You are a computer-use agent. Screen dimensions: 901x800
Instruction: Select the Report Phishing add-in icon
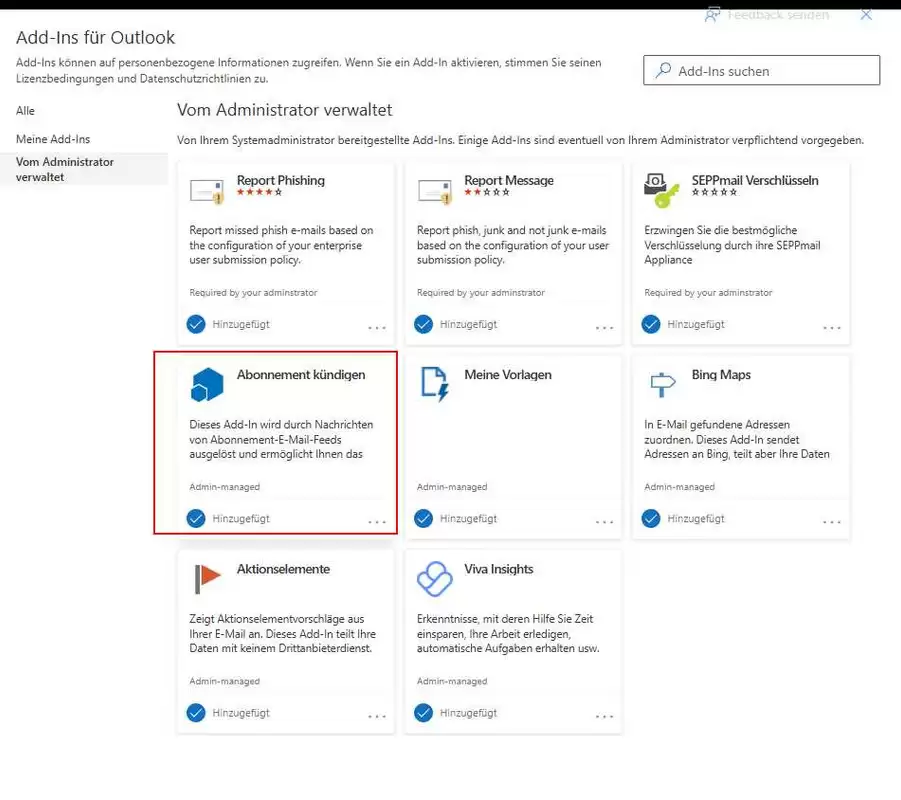(207, 190)
